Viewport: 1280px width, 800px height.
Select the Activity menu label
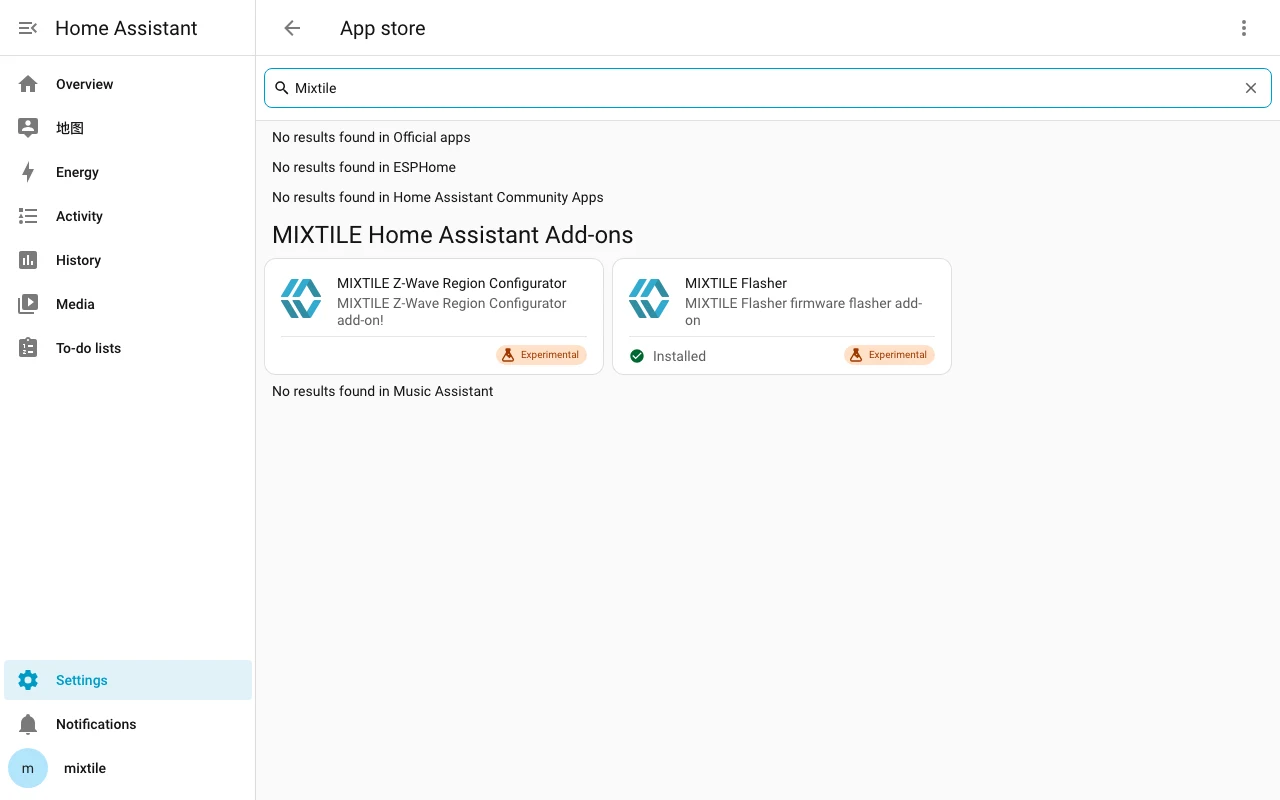coord(79,216)
